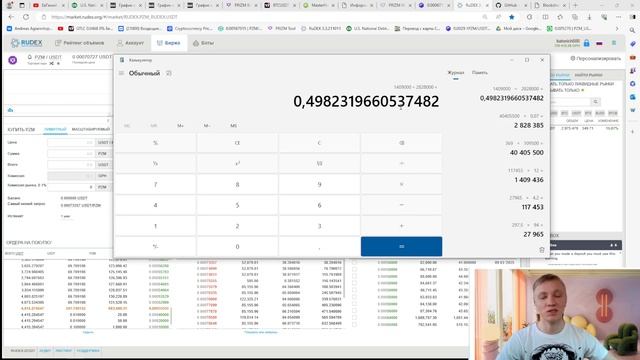Open the Рейтинг объёмов menu item
Image resolution: width=640 pixels, height=360 pixels.
click(80, 43)
